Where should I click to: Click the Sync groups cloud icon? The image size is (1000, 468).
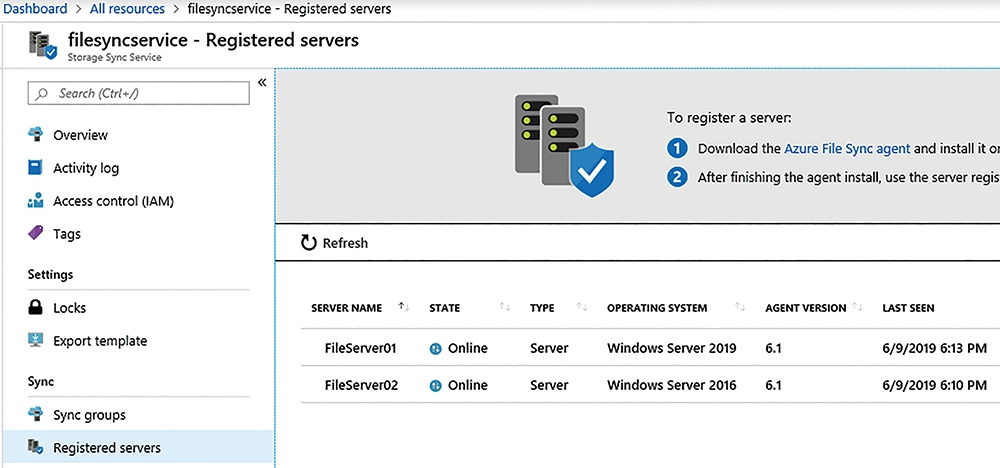tap(36, 414)
